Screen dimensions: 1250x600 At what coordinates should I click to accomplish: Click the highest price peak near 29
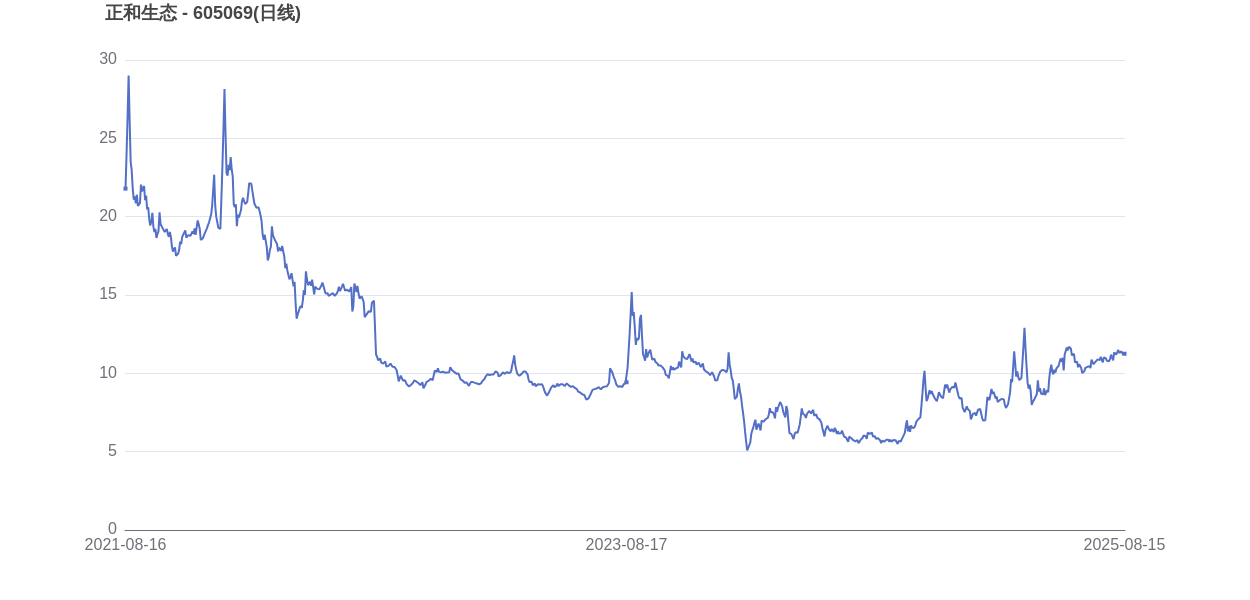128,77
